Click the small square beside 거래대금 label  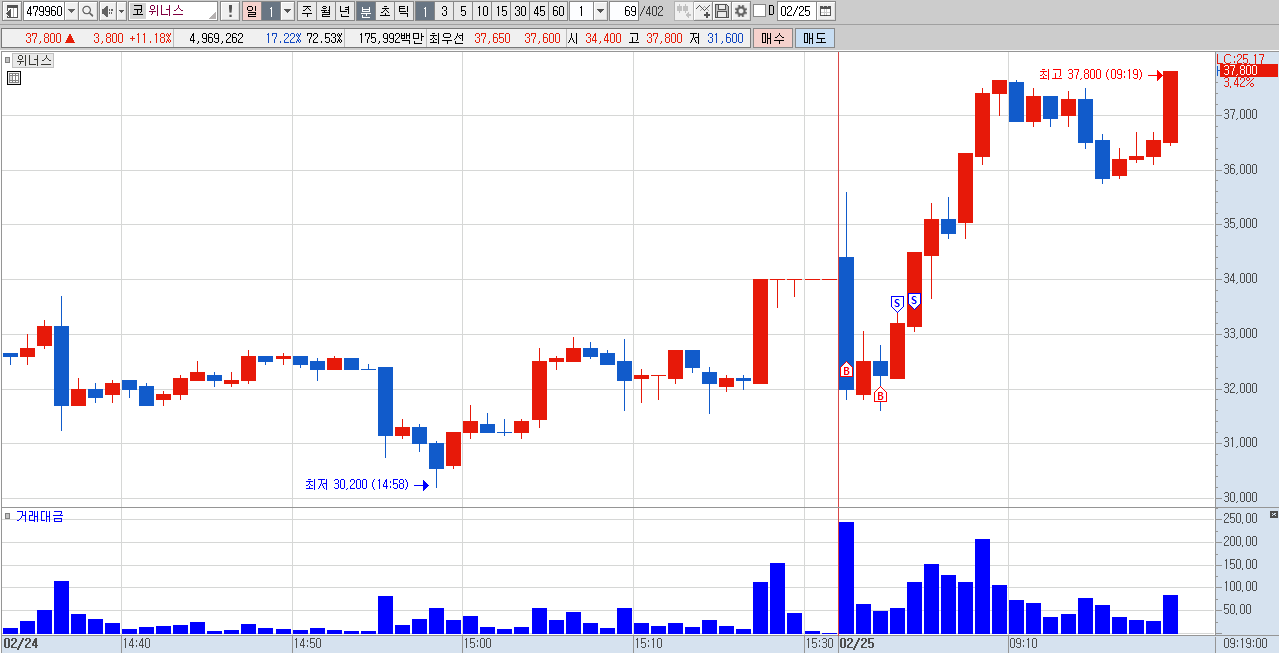(x=7, y=516)
